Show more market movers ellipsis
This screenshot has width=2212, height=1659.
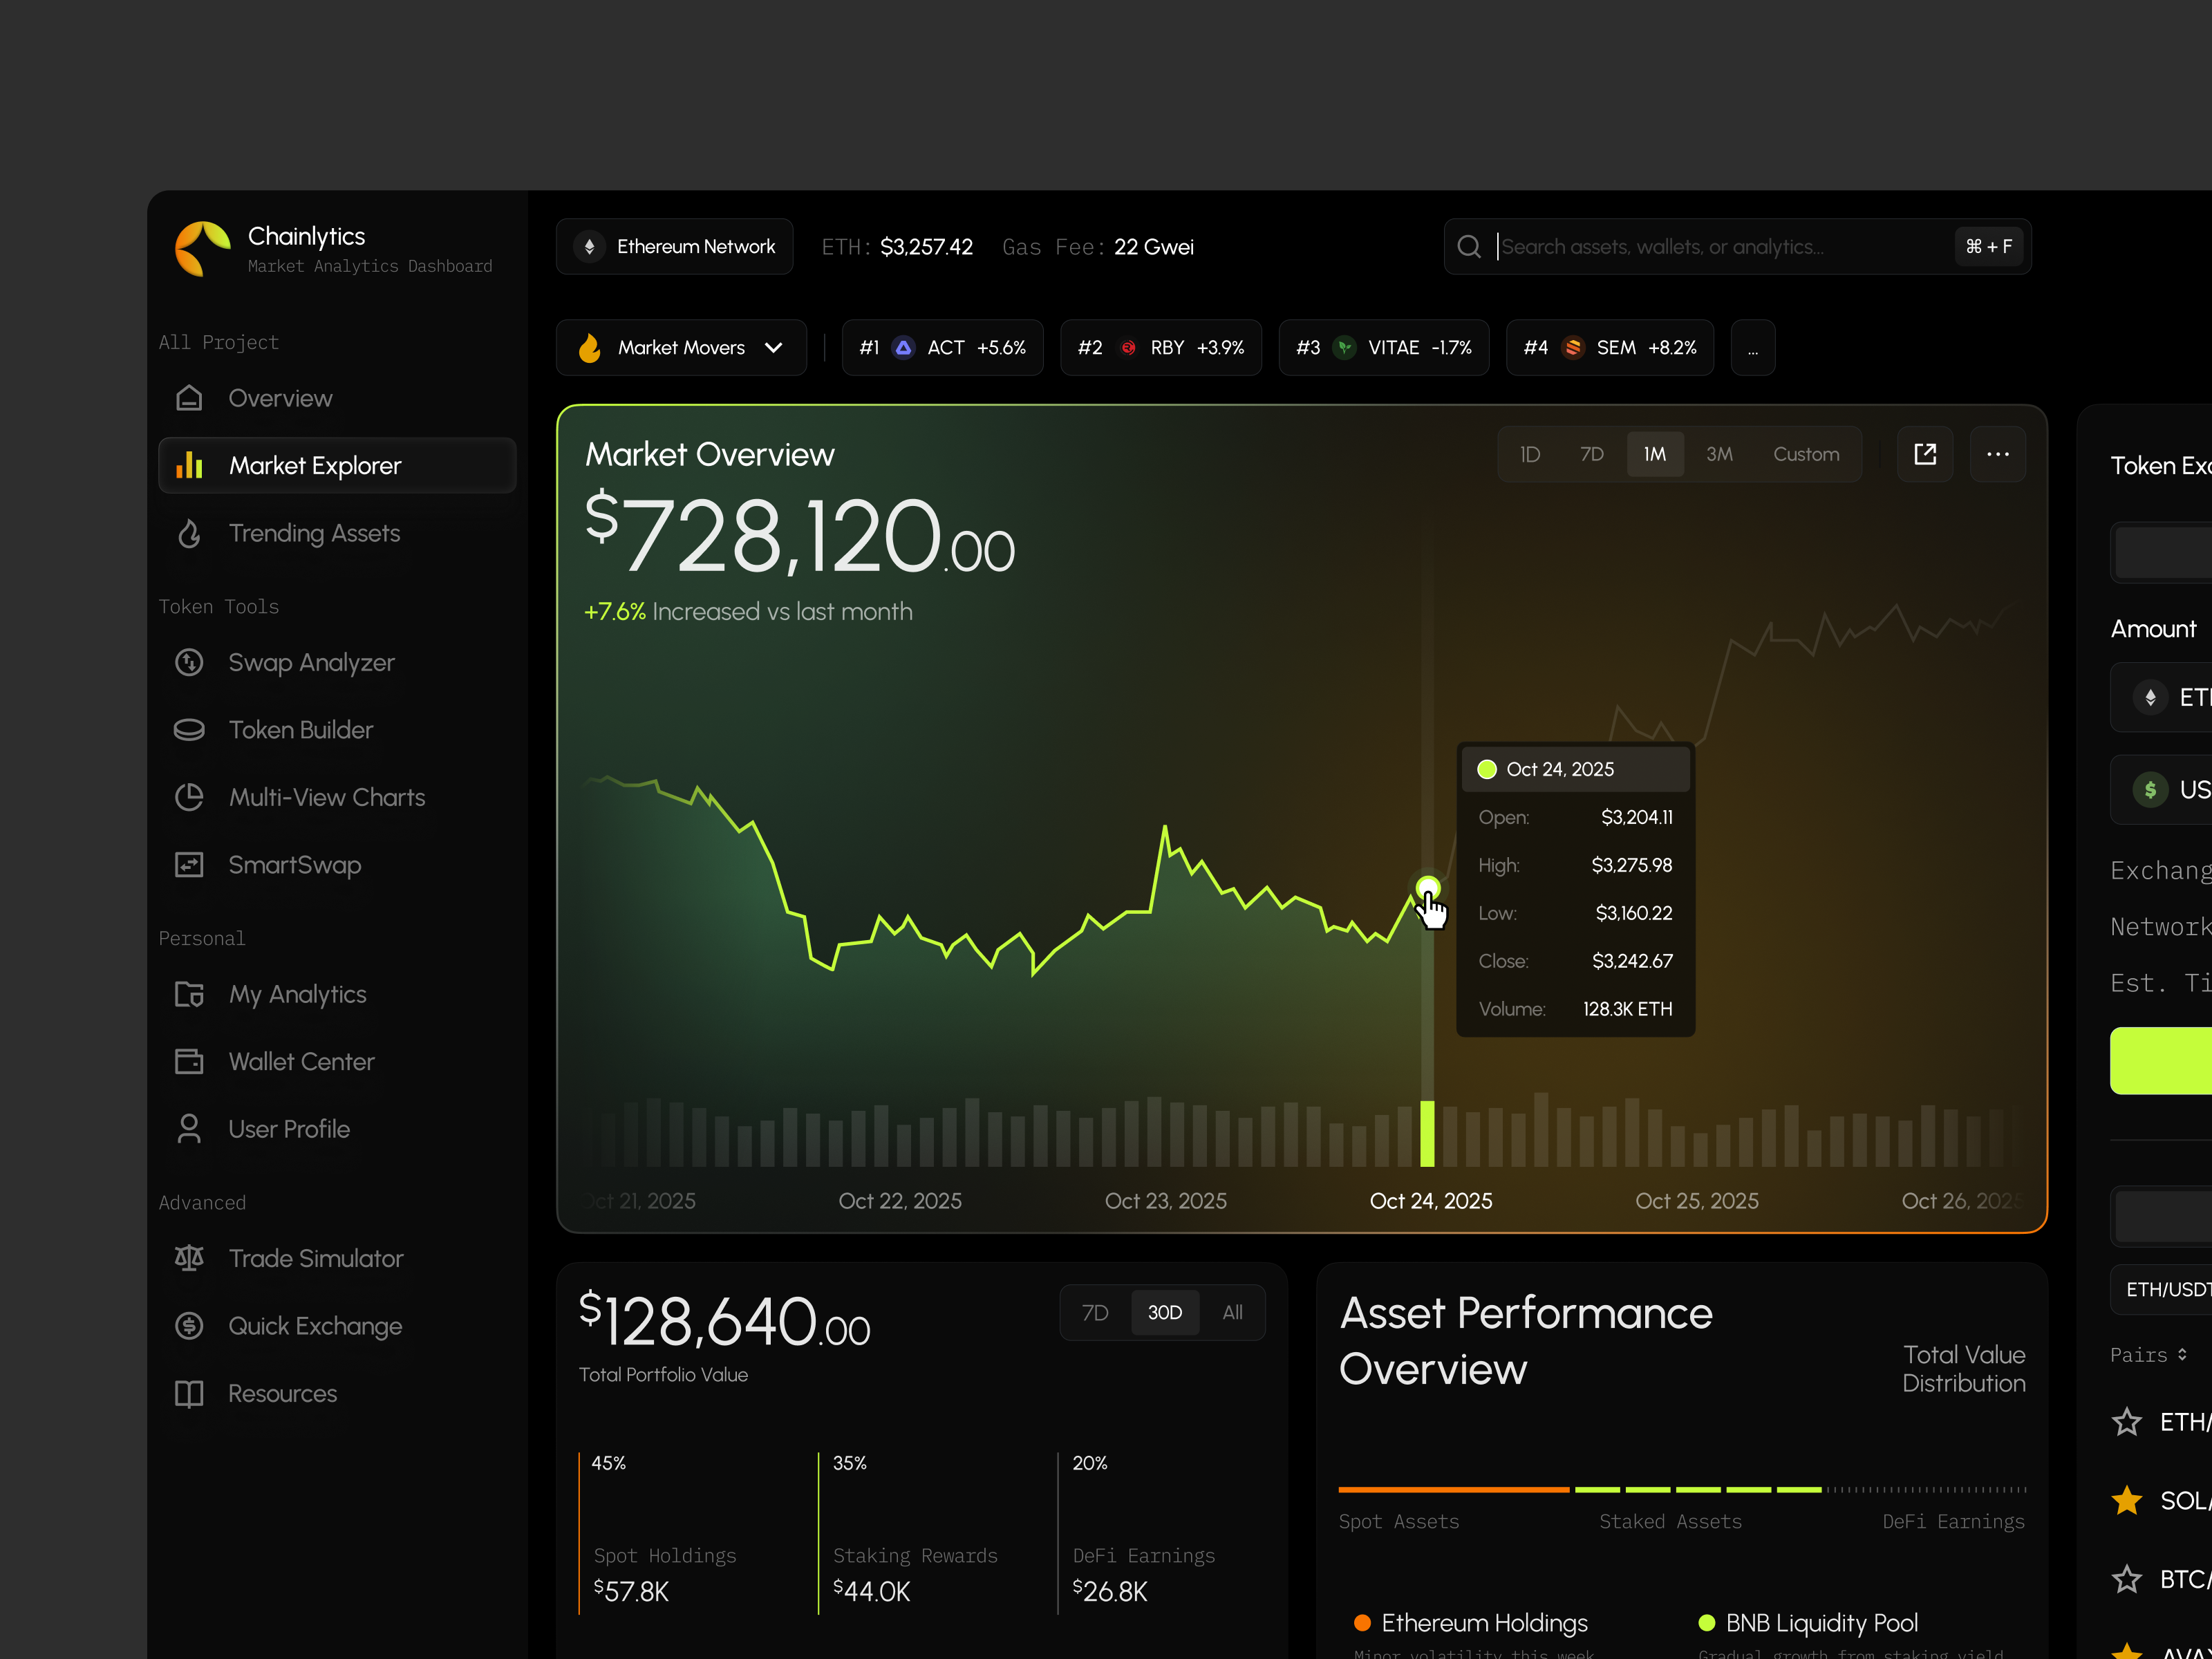(1753, 348)
